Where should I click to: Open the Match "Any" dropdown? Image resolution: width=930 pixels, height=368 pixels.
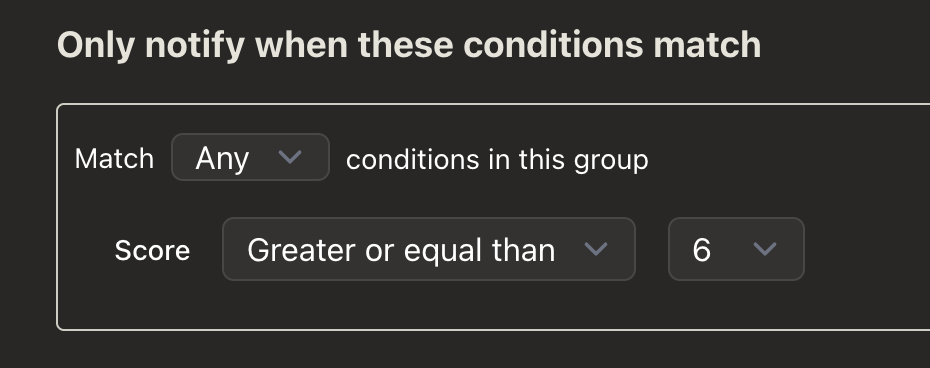250,157
